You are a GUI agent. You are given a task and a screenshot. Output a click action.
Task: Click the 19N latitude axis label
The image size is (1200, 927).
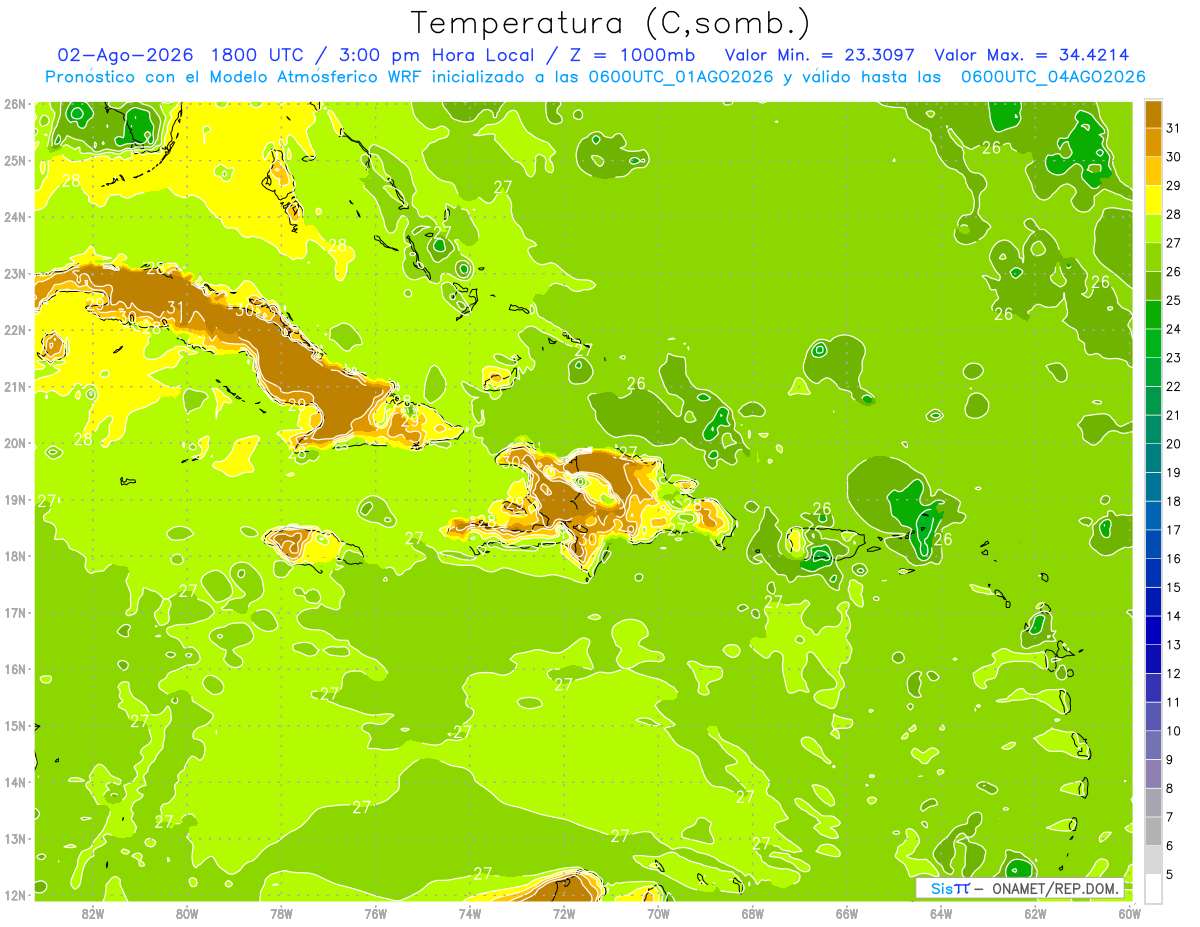tap(14, 500)
